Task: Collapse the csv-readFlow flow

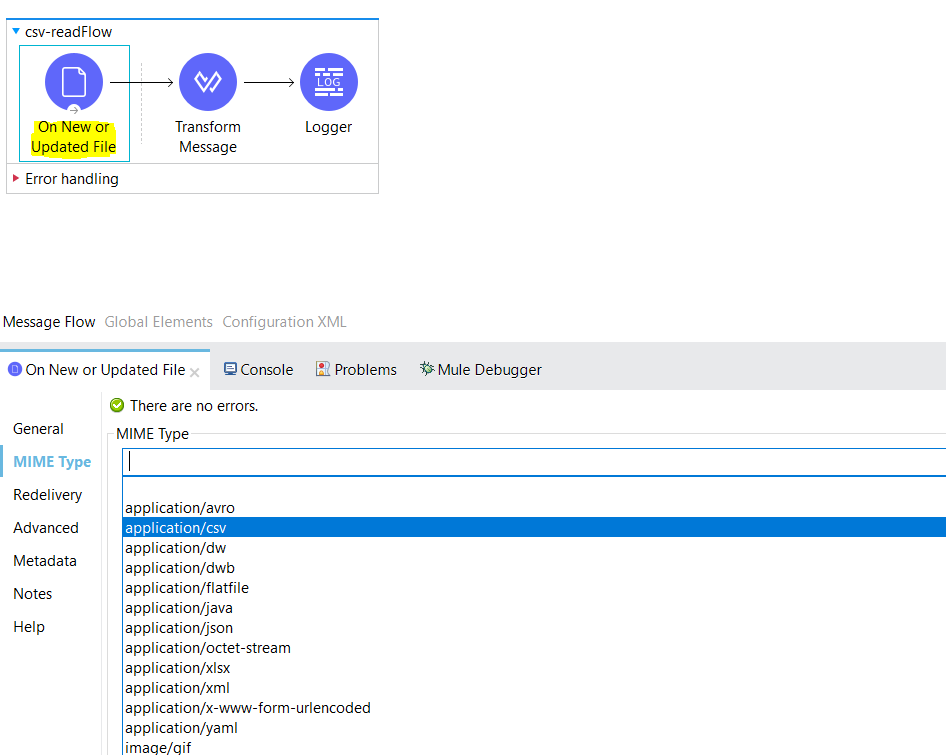Action: coord(15,32)
